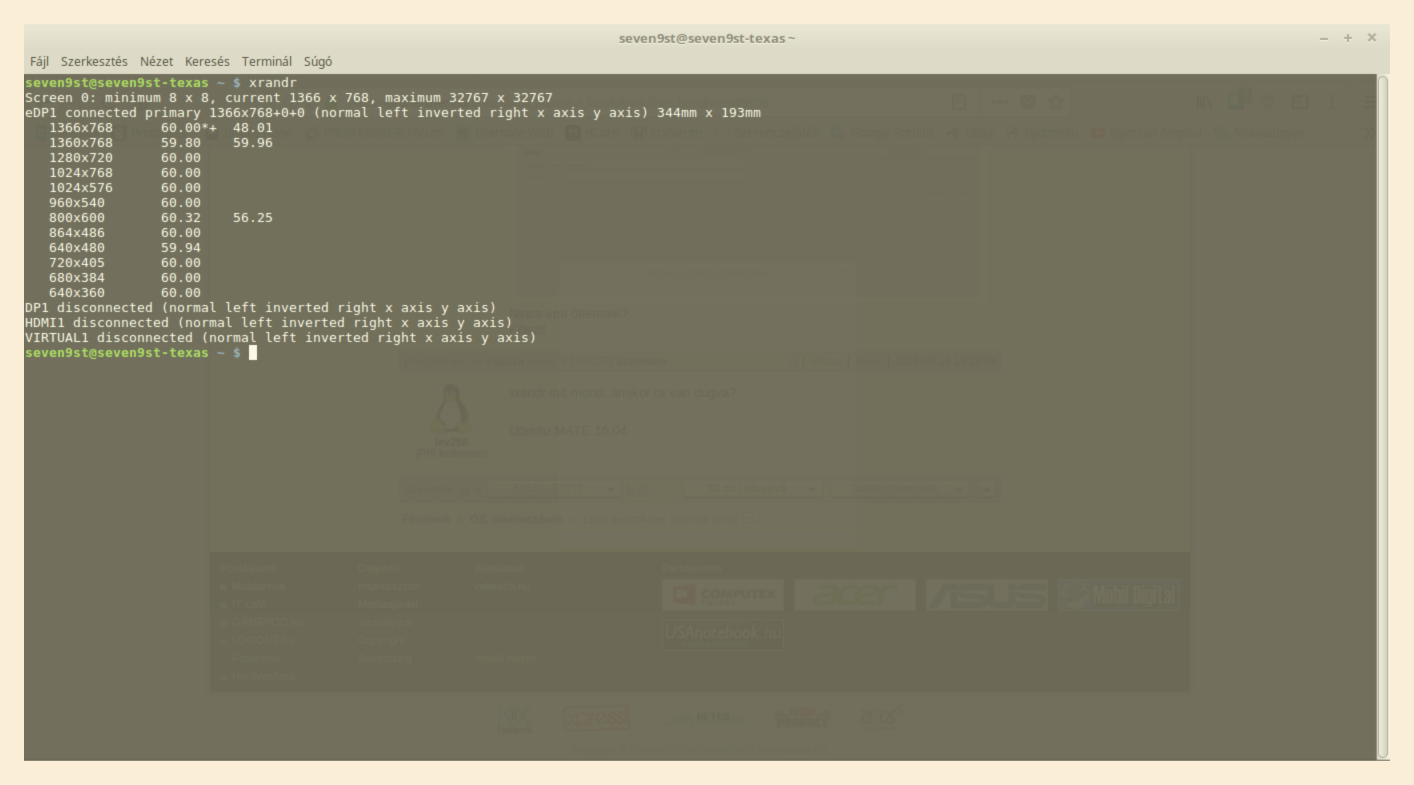Viewport: 1414px width, 785px height.
Task: Open the Nézet menu
Action: [157, 61]
